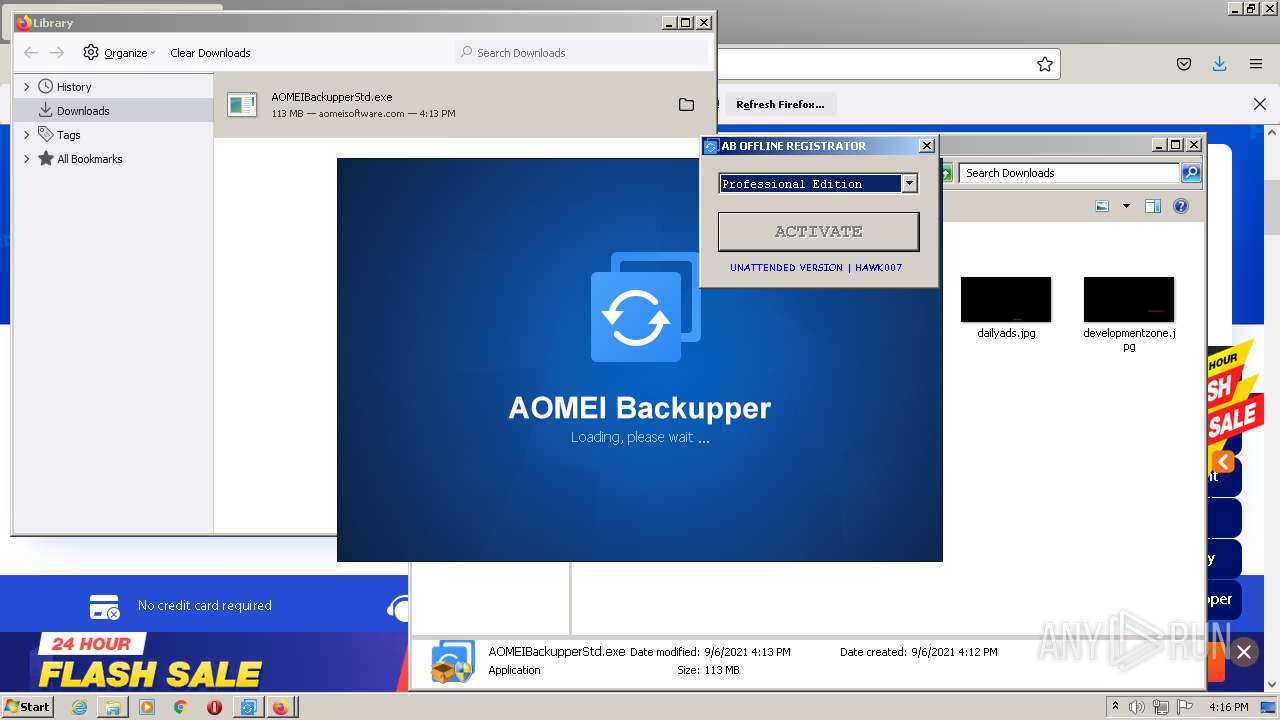The image size is (1280, 720).
Task: Select History in Library sidebar
Action: point(74,87)
